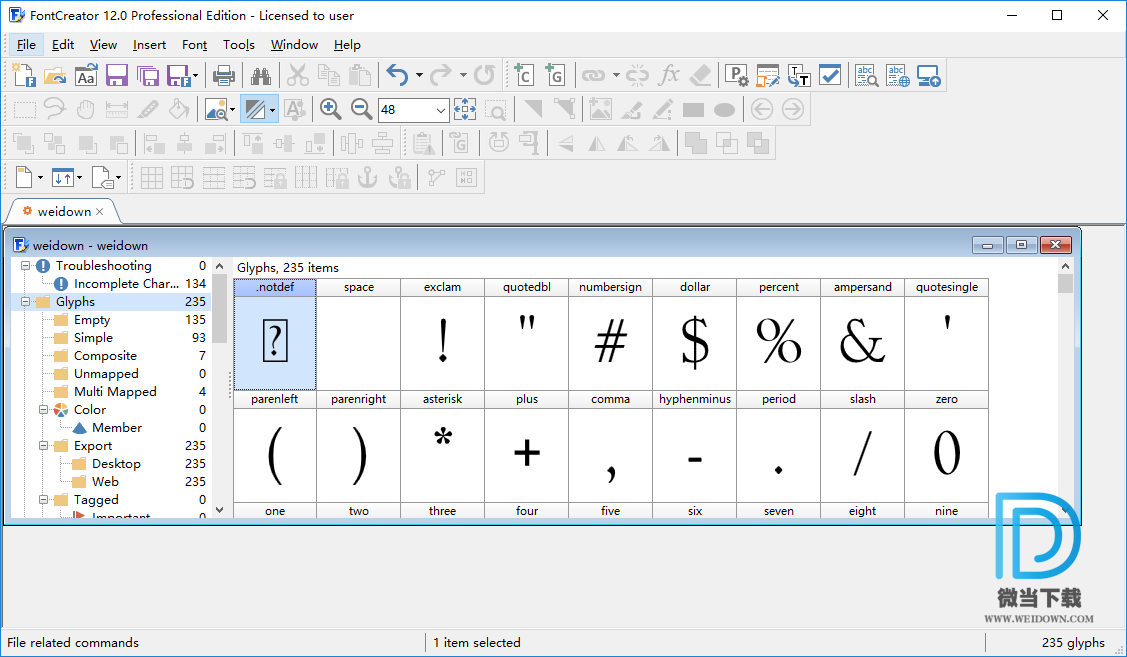Click the Print icon in the toolbar
This screenshot has width=1127, height=657.
pyautogui.click(x=224, y=75)
